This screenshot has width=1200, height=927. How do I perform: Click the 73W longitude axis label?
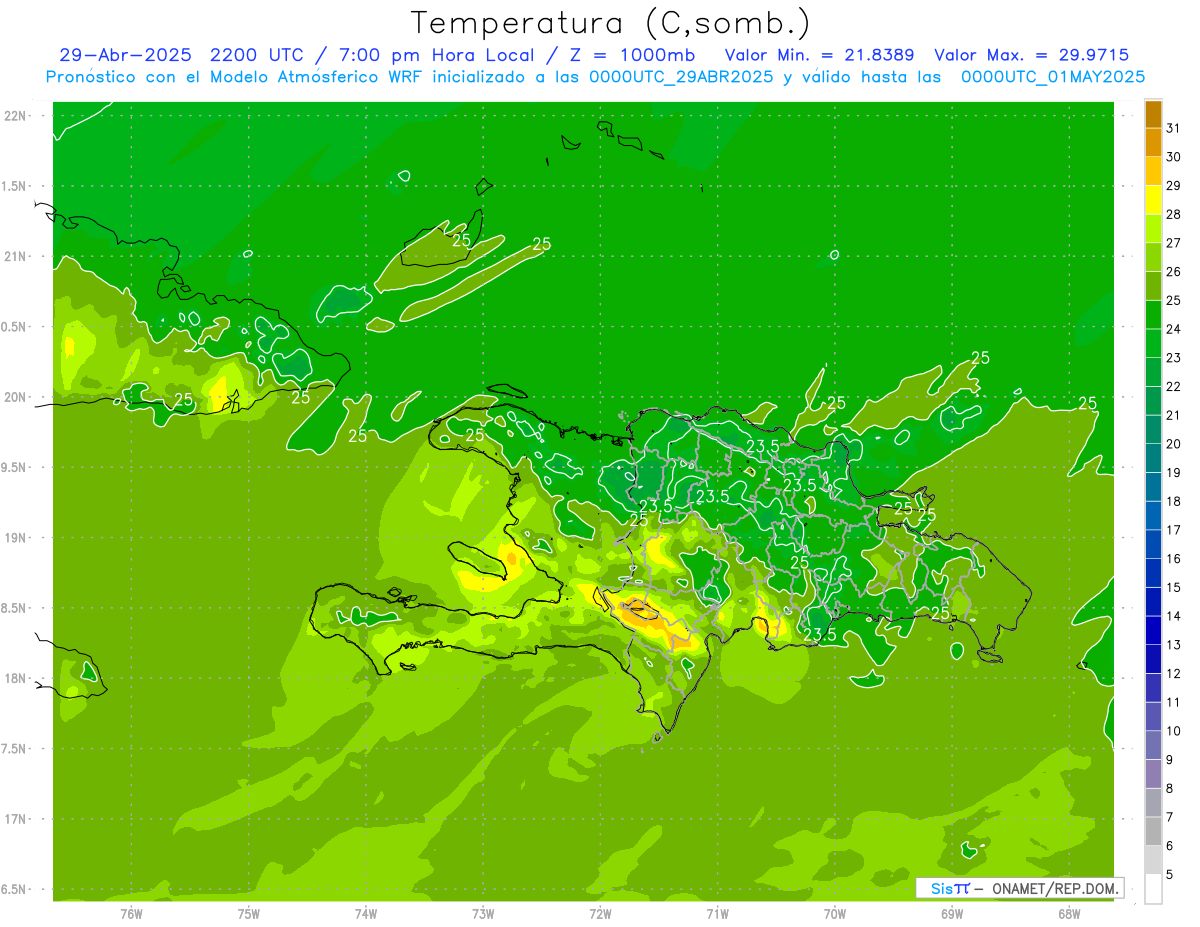pyautogui.click(x=483, y=913)
